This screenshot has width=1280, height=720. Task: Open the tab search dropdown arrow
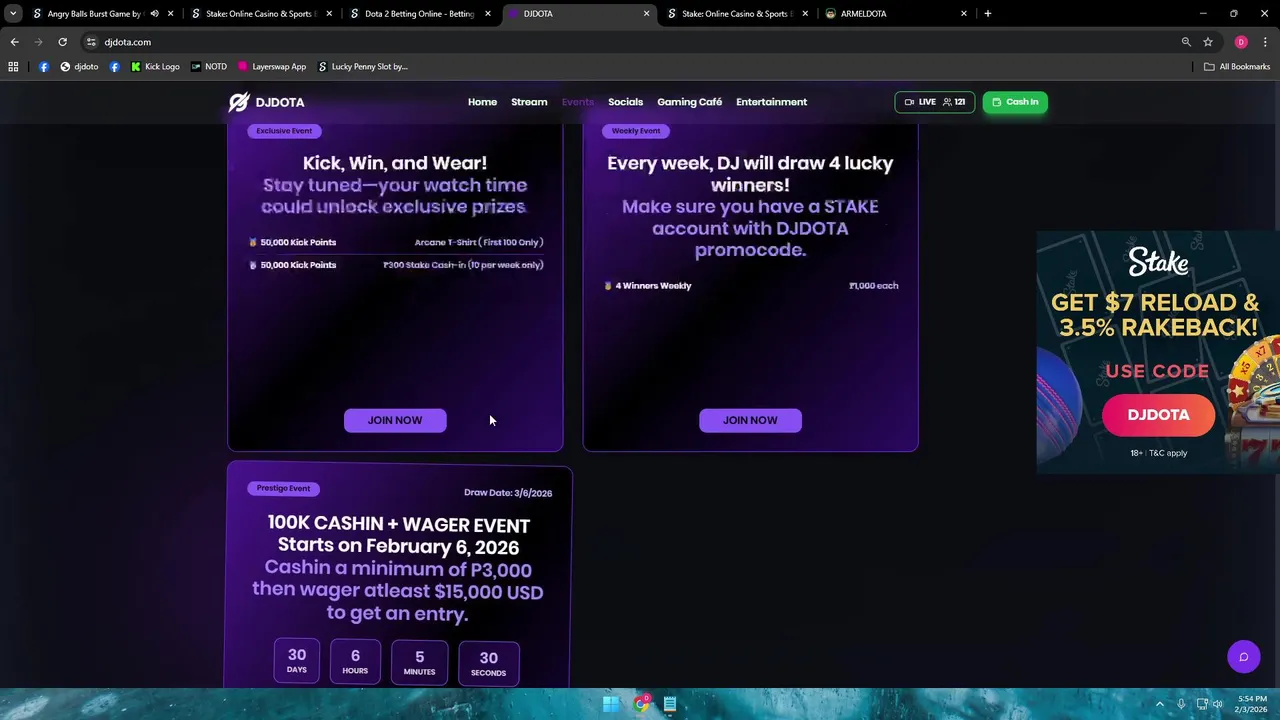(x=13, y=14)
